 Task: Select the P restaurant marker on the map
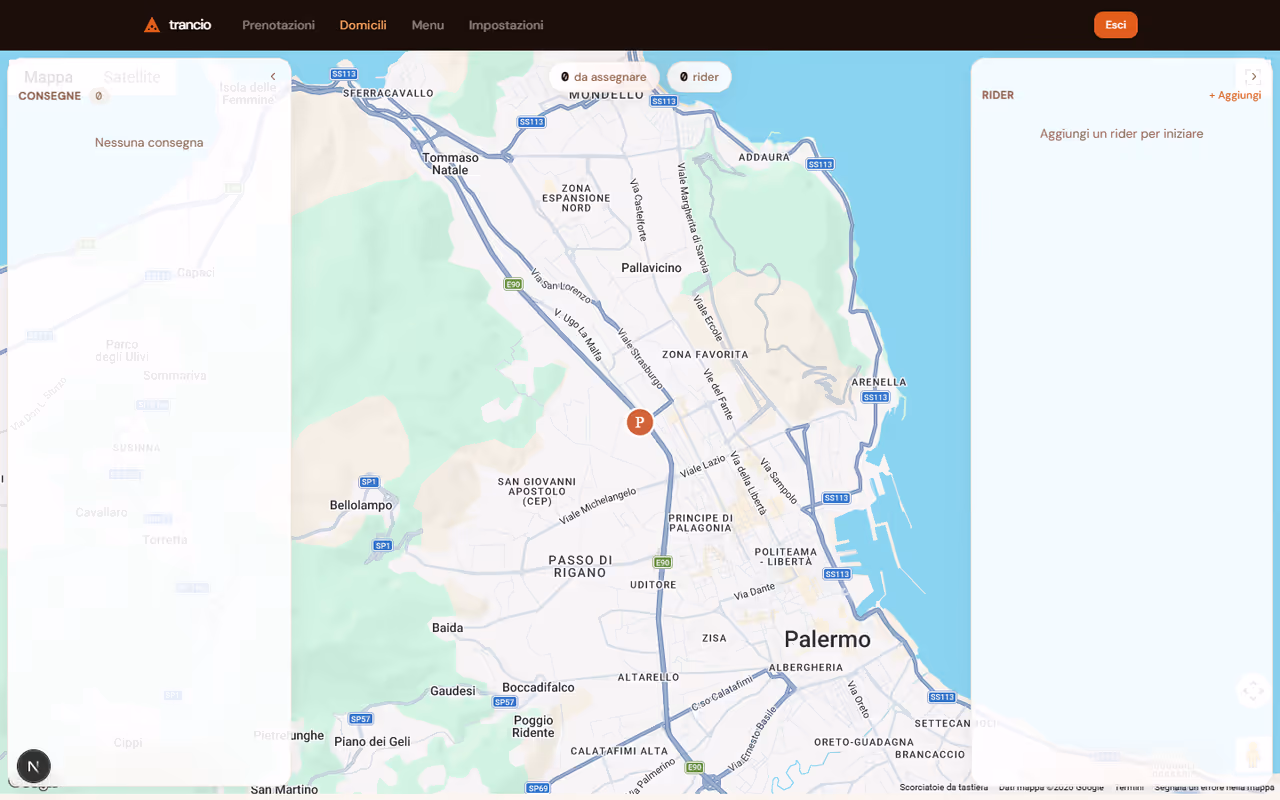pyautogui.click(x=639, y=422)
